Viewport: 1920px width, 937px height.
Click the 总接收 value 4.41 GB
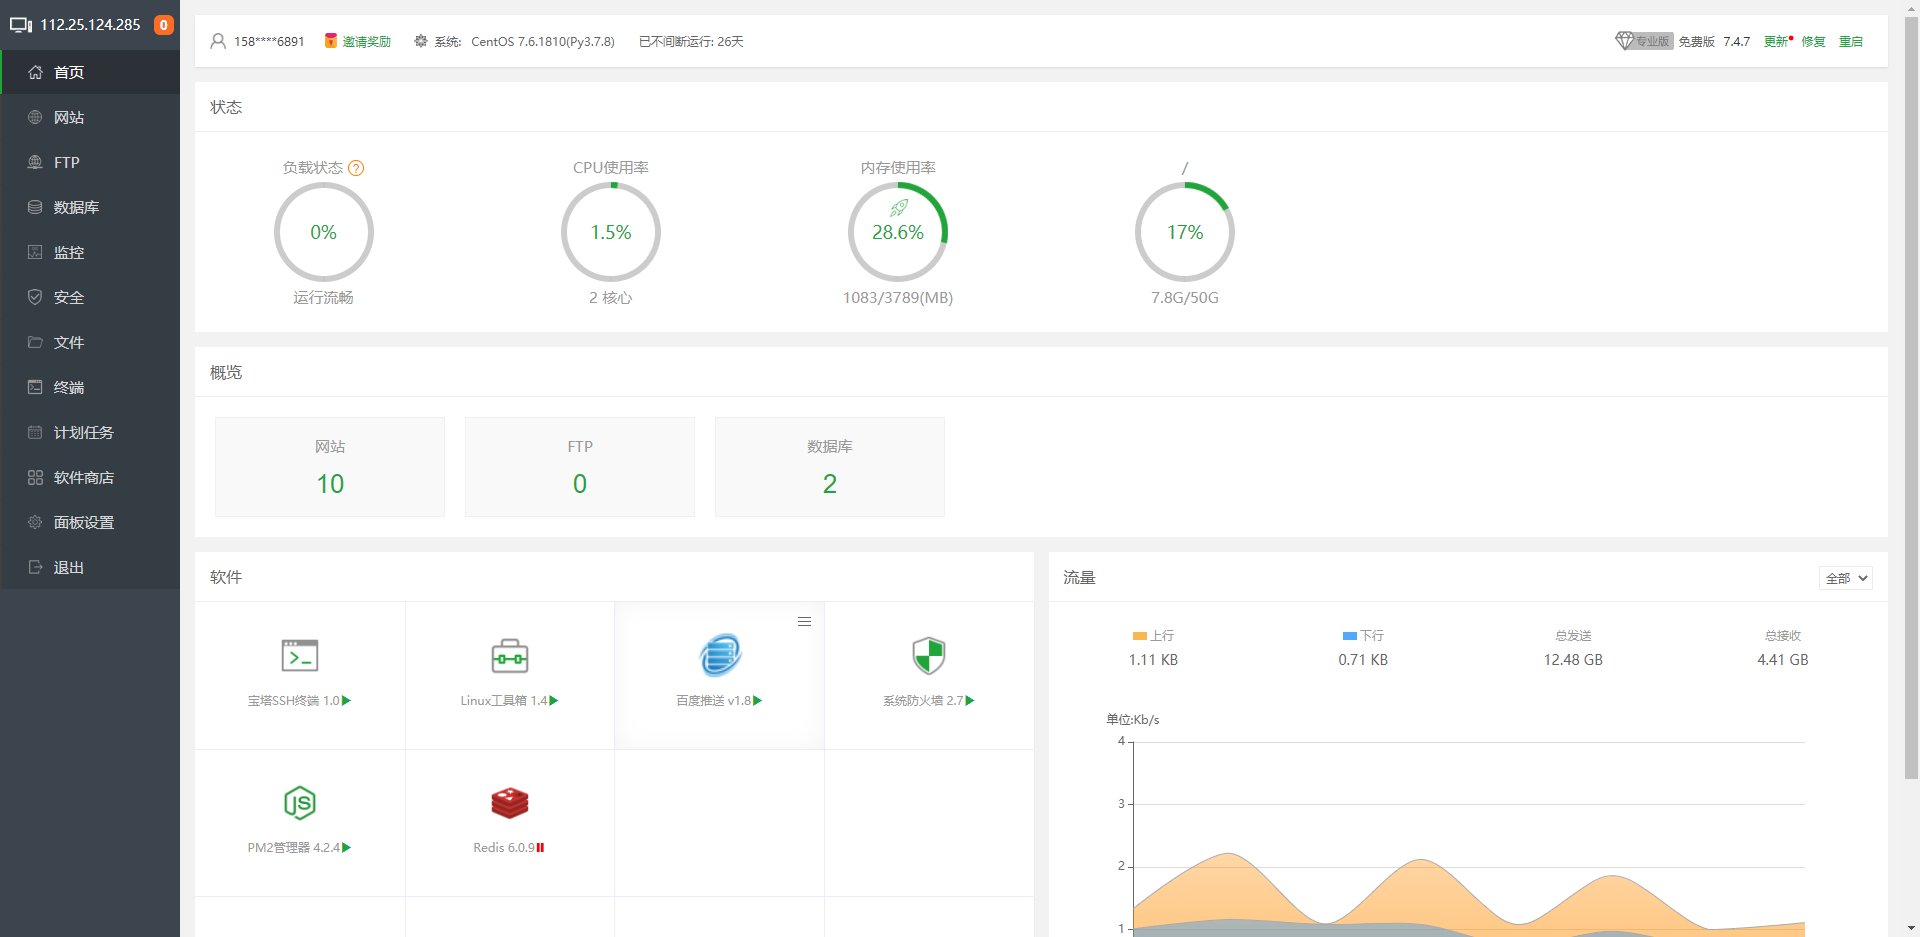pyautogui.click(x=1783, y=660)
